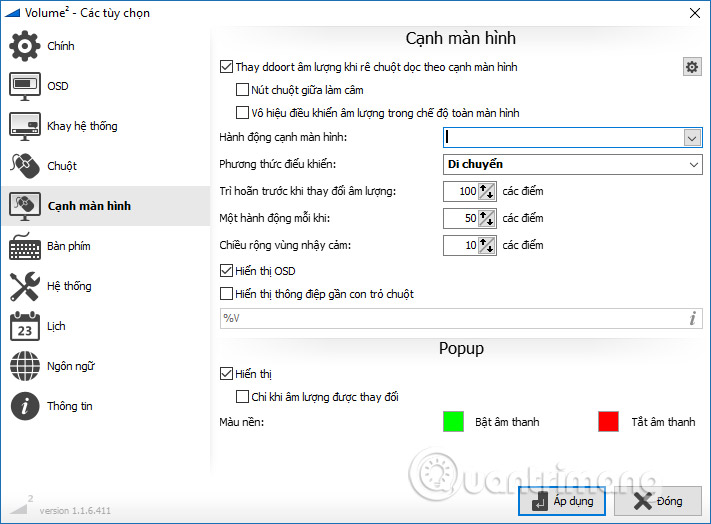Click the Trì hoãn 100 value field

point(461,191)
